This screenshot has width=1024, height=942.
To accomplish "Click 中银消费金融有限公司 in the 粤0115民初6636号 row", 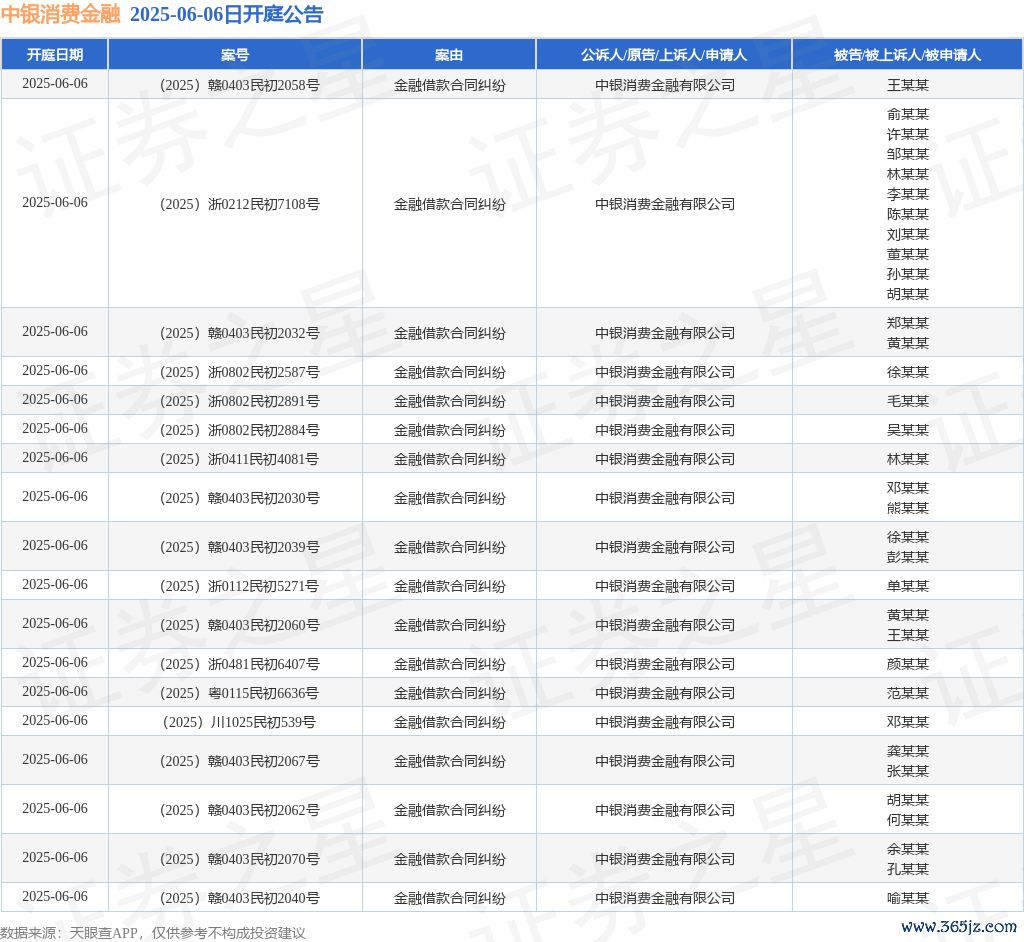I will pos(665,693).
